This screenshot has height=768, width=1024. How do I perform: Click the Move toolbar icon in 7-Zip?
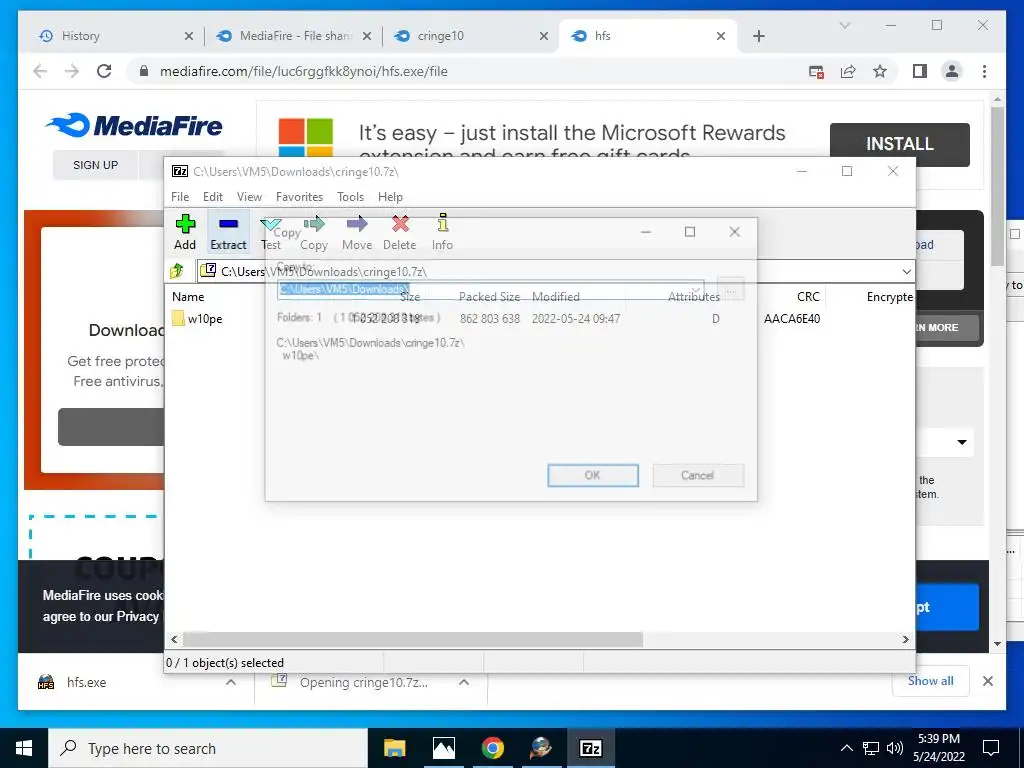(357, 232)
